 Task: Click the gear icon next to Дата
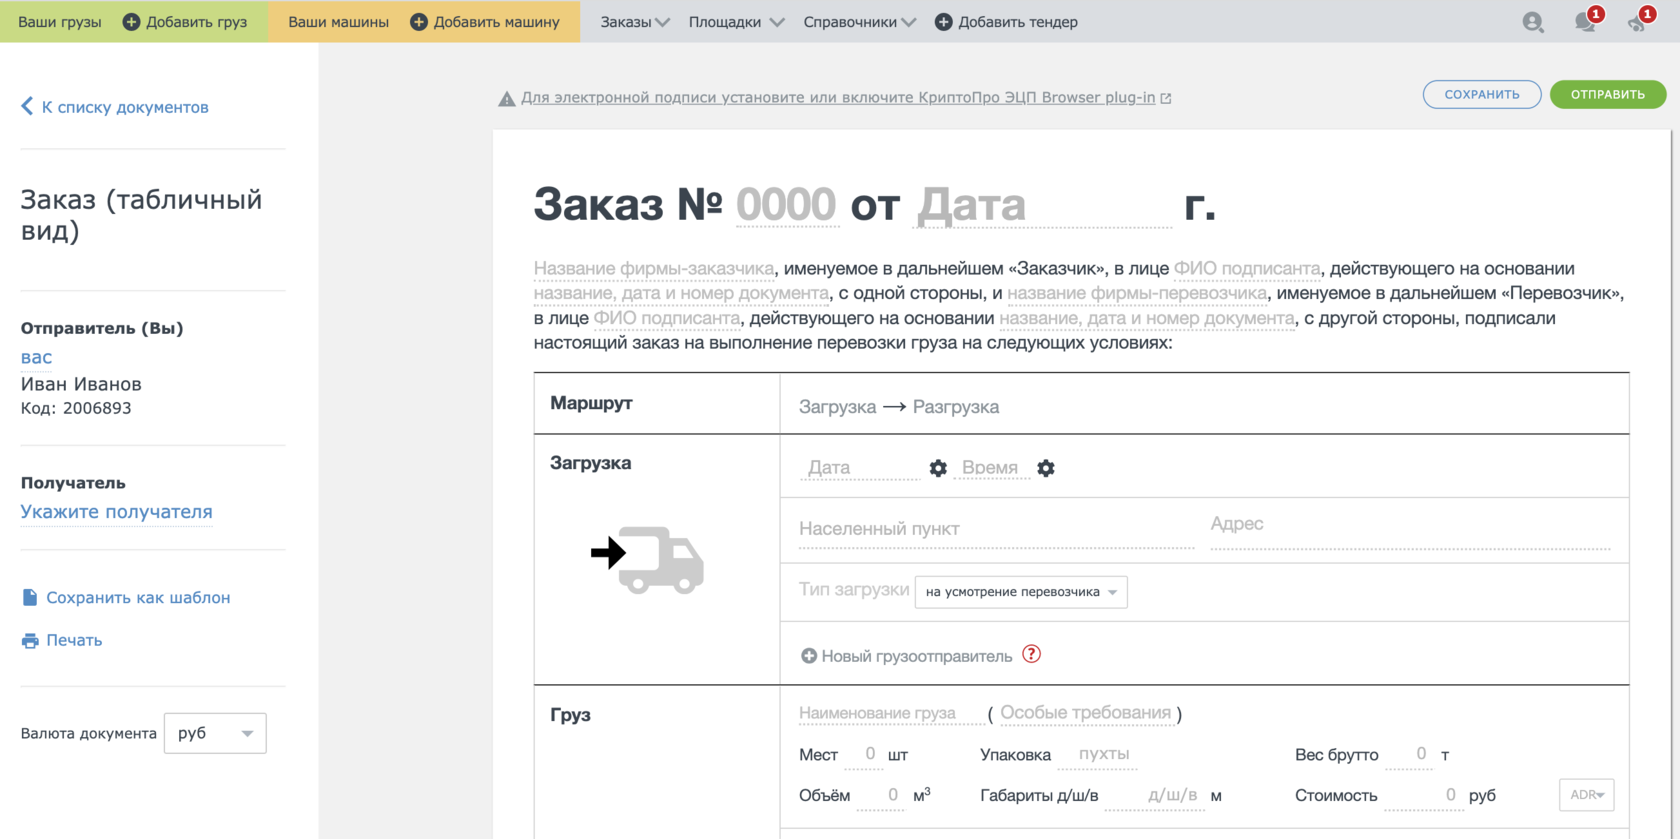point(938,468)
